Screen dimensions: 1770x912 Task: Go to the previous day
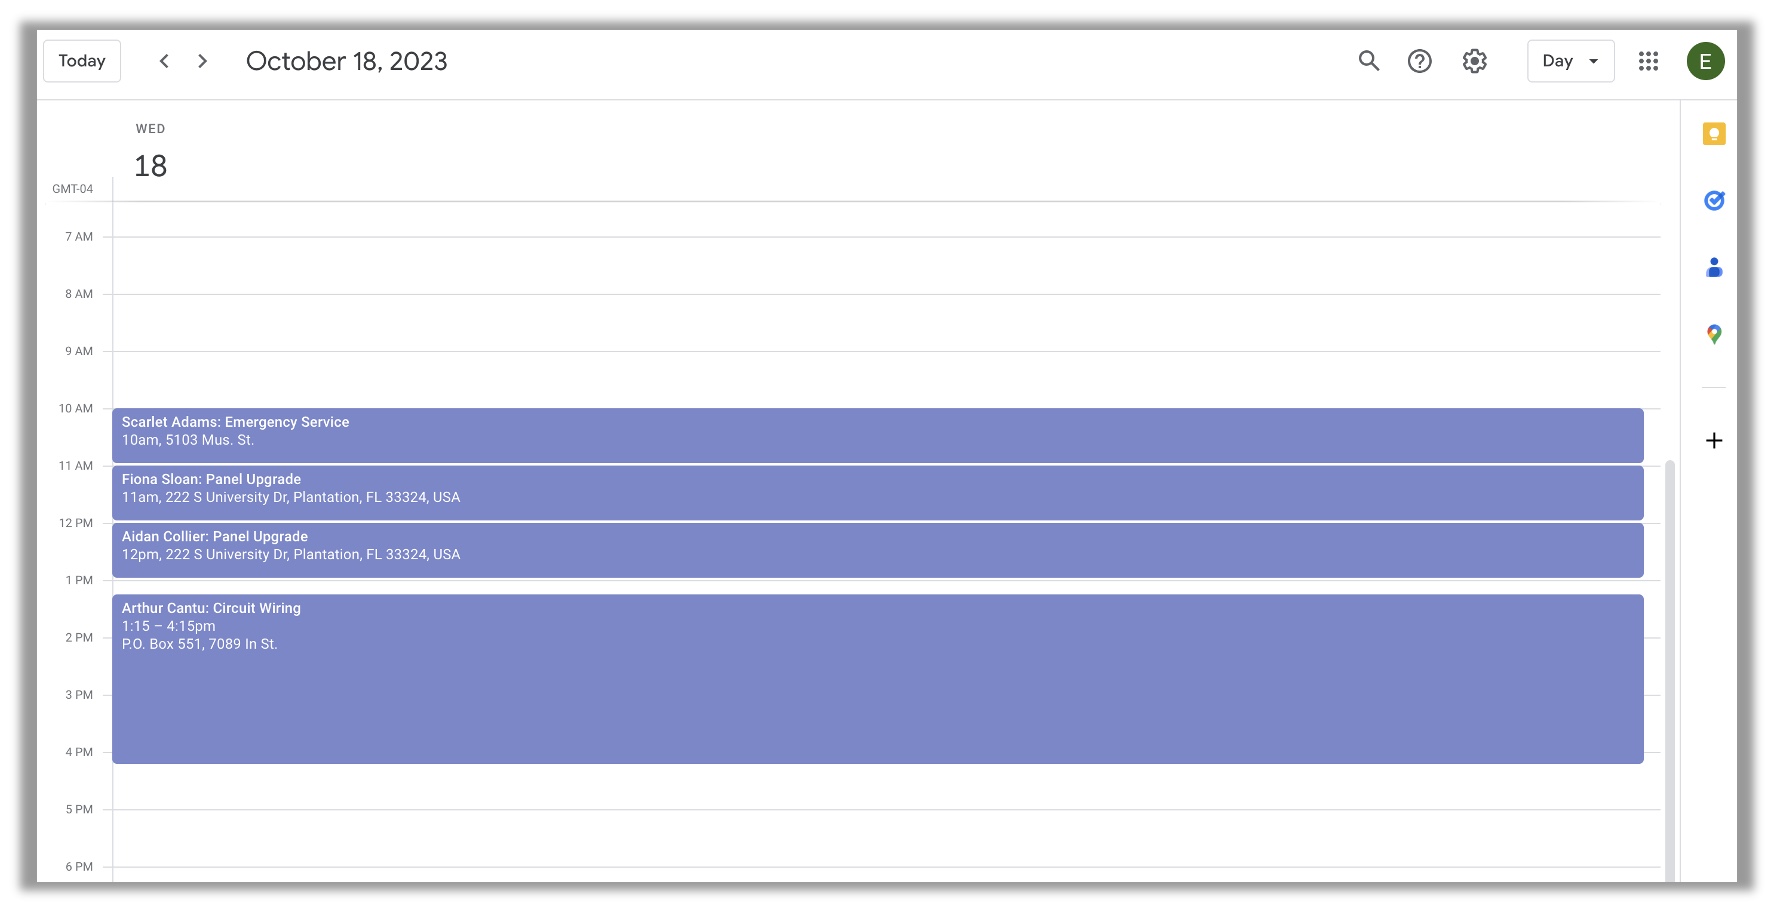(164, 61)
